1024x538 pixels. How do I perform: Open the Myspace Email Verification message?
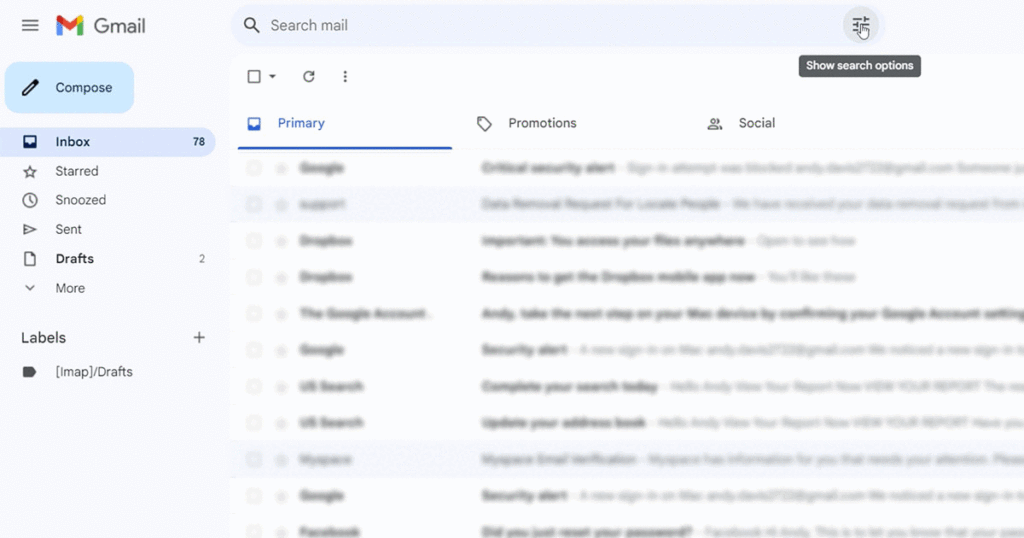(627, 460)
